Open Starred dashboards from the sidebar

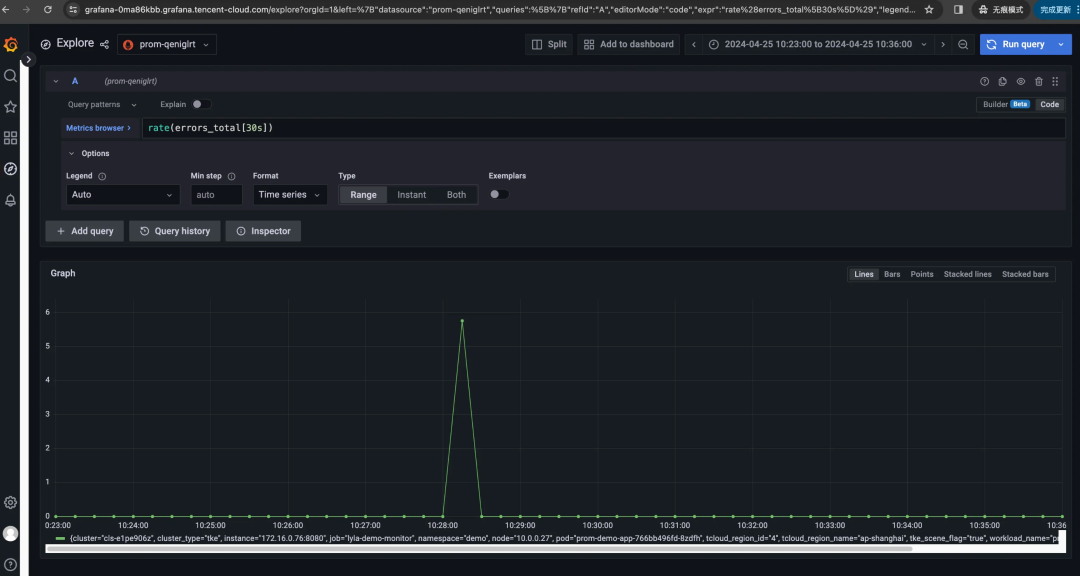click(x=10, y=107)
